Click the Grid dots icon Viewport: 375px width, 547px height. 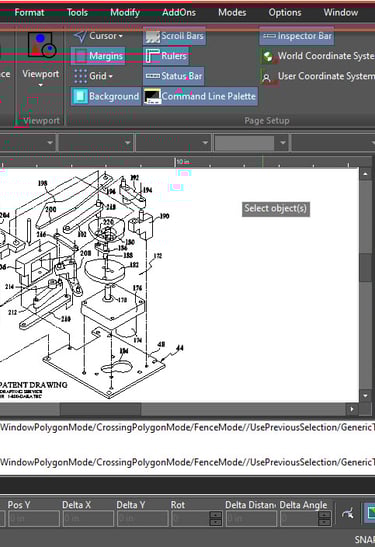(x=81, y=76)
